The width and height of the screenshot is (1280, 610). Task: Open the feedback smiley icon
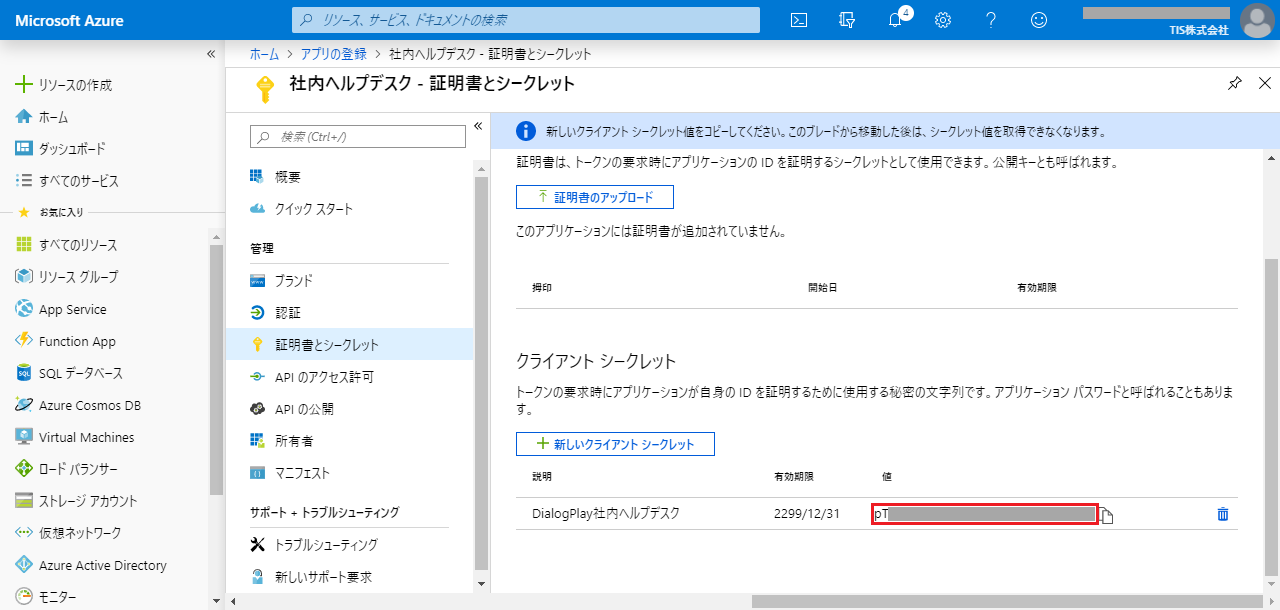pos(1039,20)
